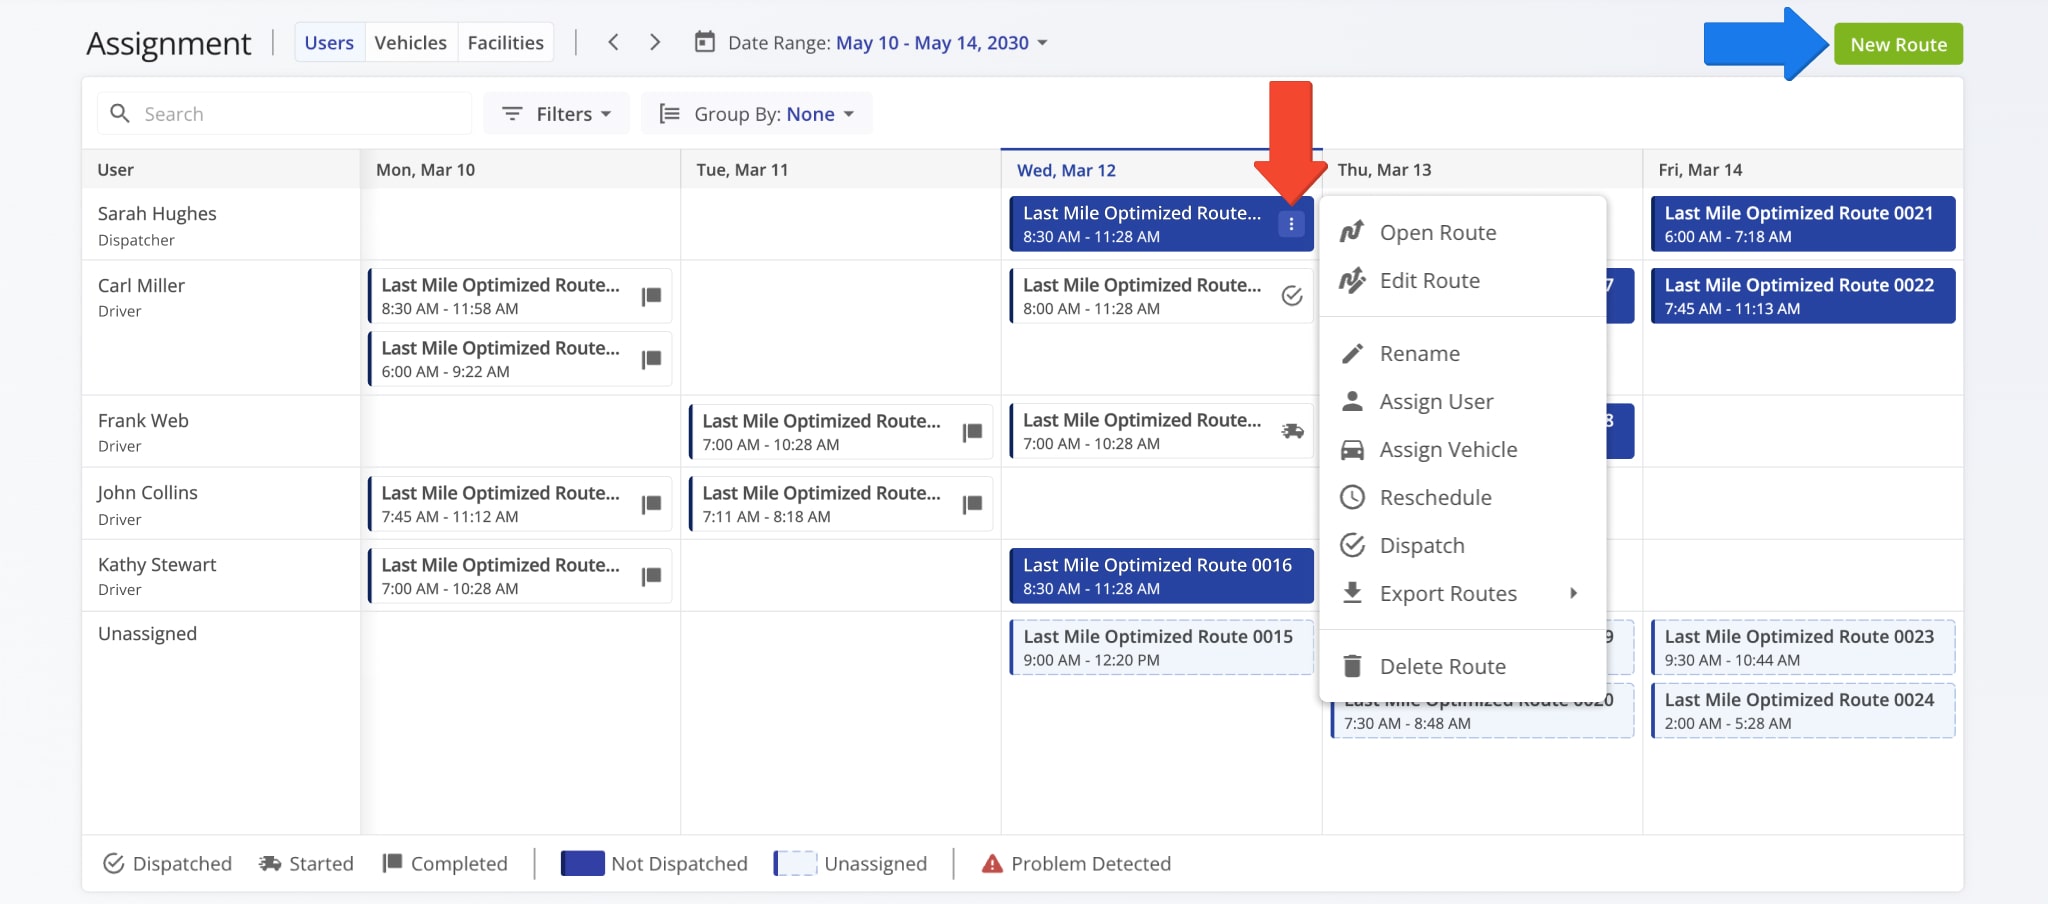Click the Open Route icon in the context menu
This screenshot has height=904, width=2048.
point(1352,232)
